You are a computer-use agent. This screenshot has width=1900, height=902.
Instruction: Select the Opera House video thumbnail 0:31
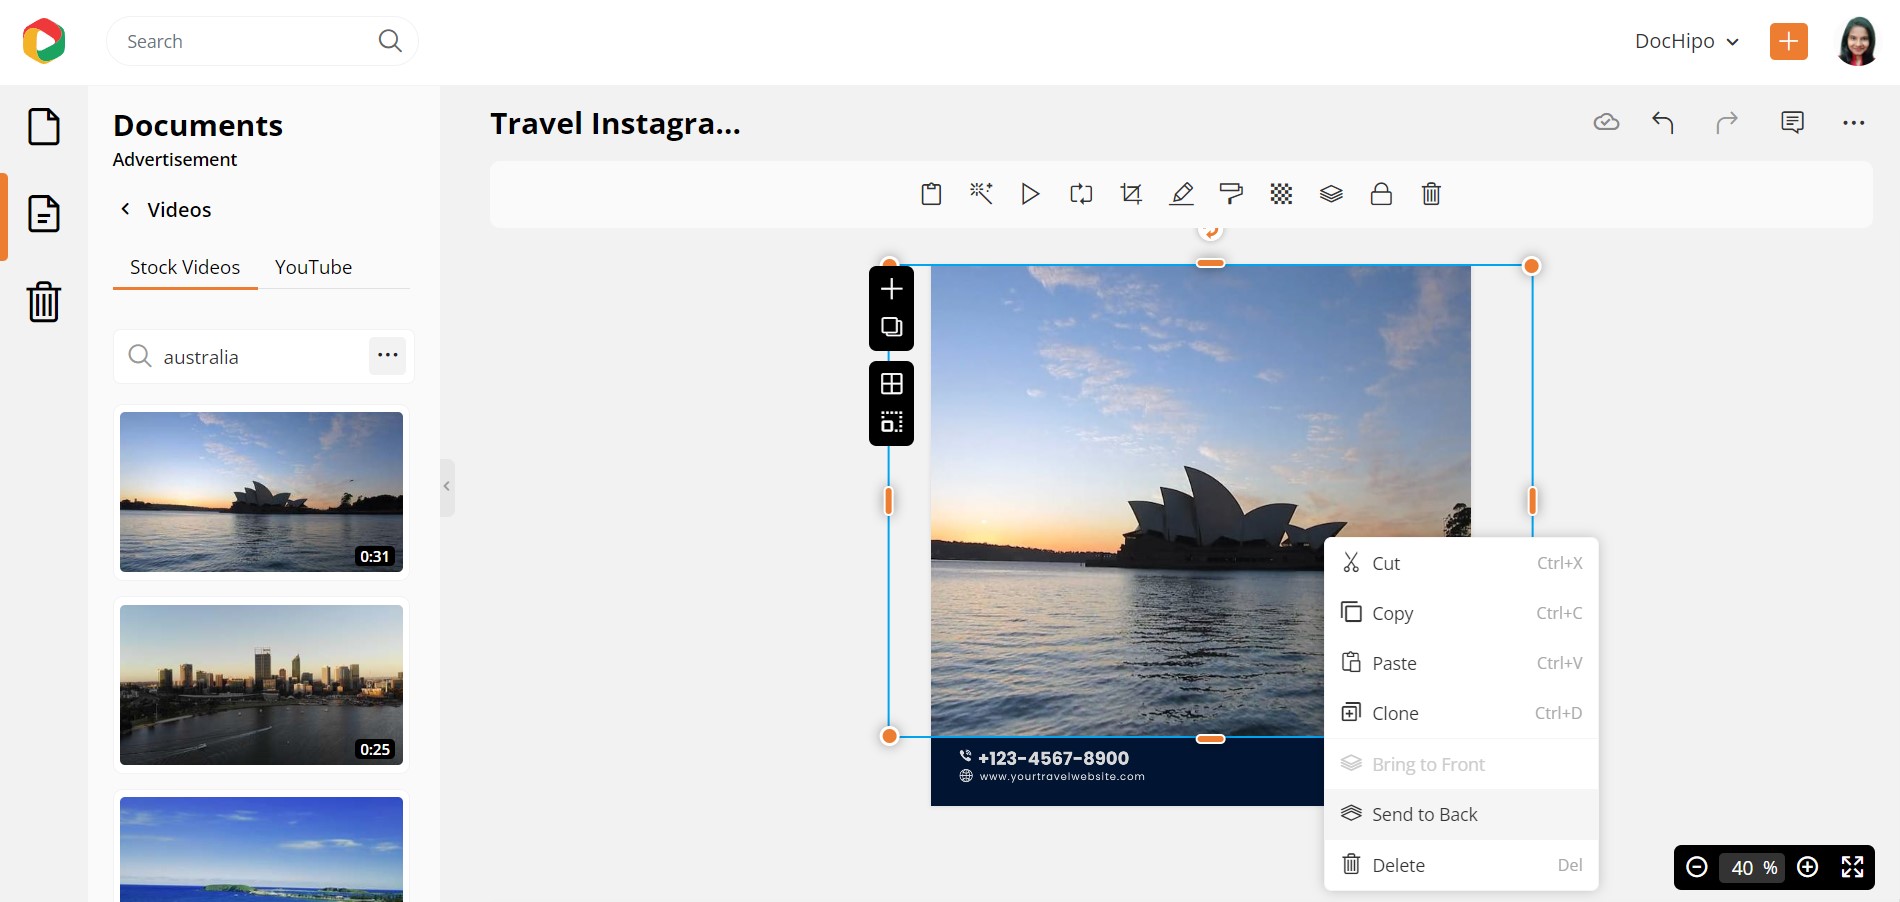(261, 492)
